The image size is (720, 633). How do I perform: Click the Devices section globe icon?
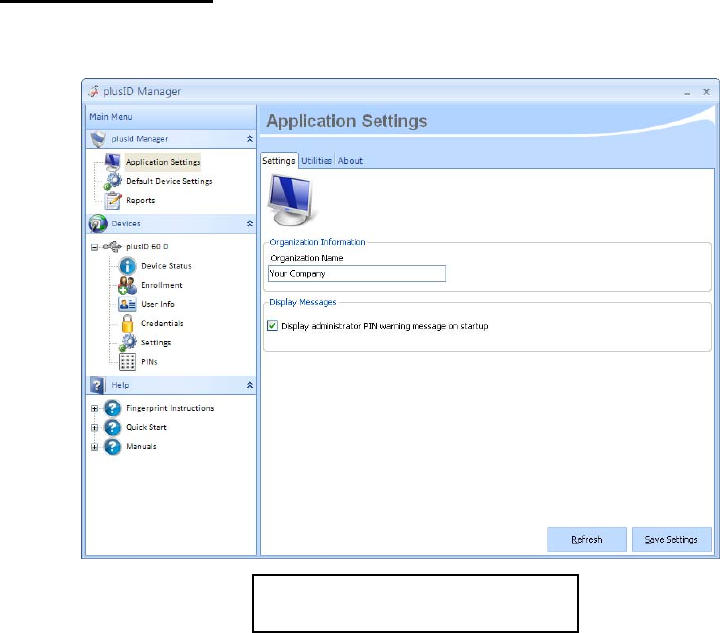(x=98, y=224)
